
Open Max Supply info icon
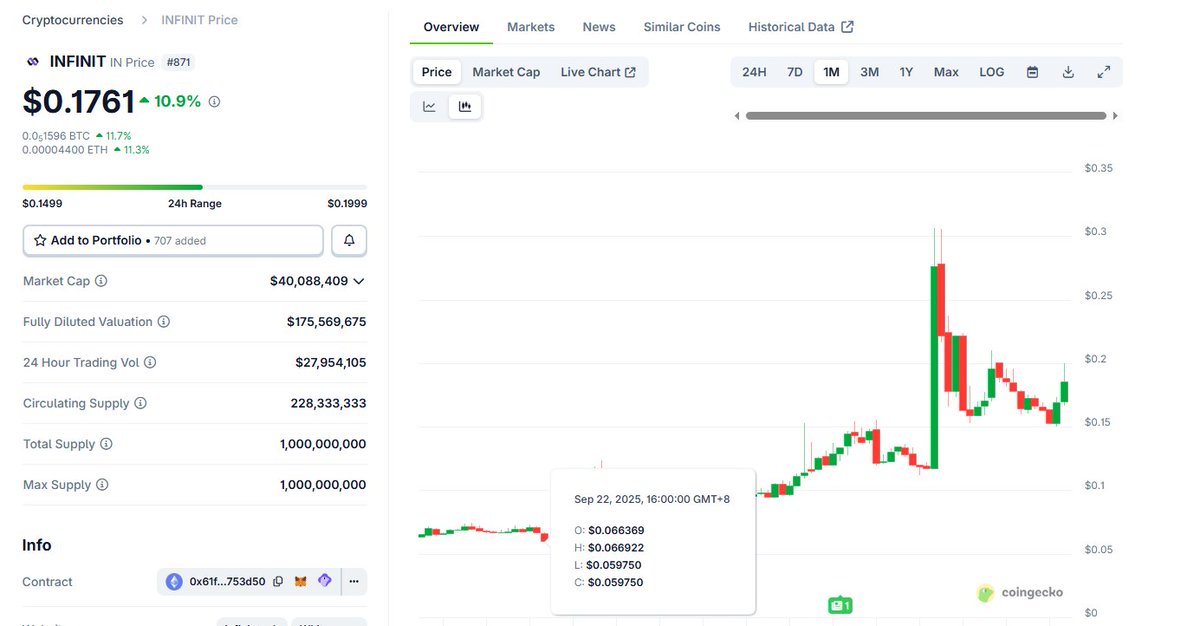pos(102,485)
